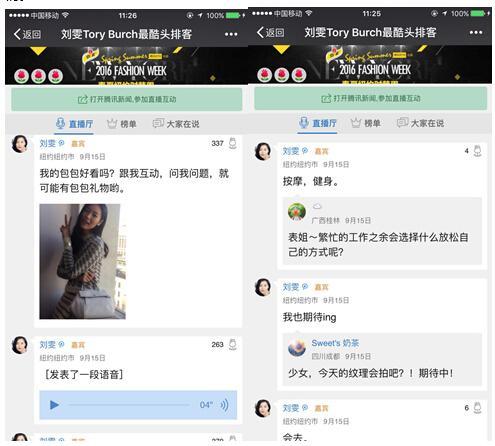The height and width of the screenshot is (446, 495).
Task: Tap the yellow triangle on right fashion banner
Action: [281, 49]
